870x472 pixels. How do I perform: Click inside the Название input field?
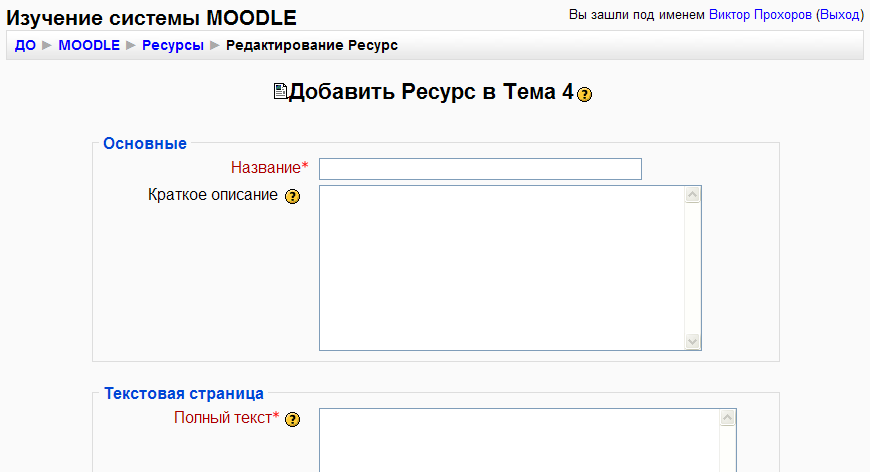[480, 169]
